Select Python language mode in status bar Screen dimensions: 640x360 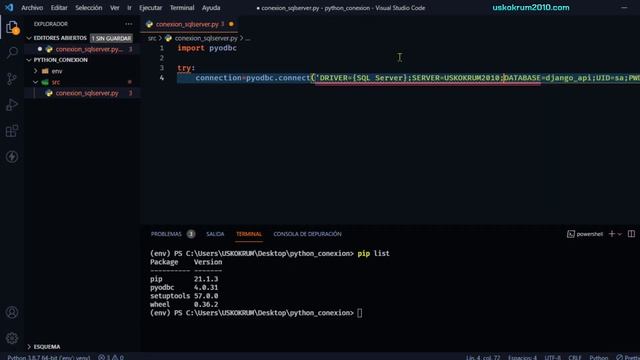[x=599, y=357]
